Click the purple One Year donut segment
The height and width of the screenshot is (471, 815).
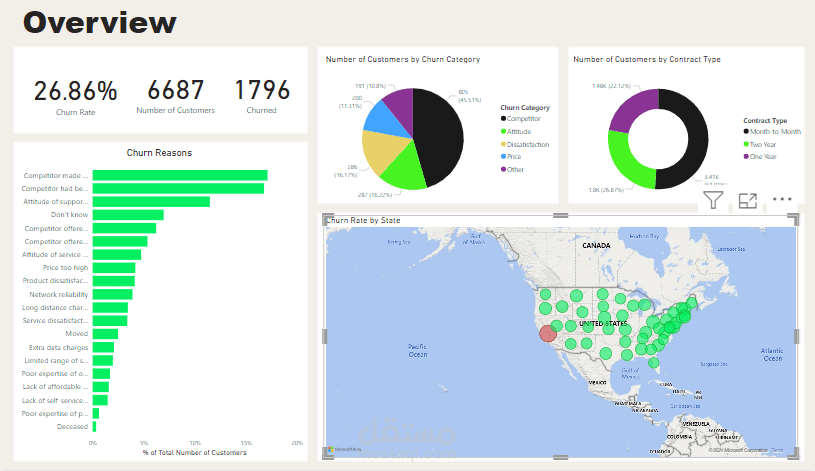click(629, 108)
